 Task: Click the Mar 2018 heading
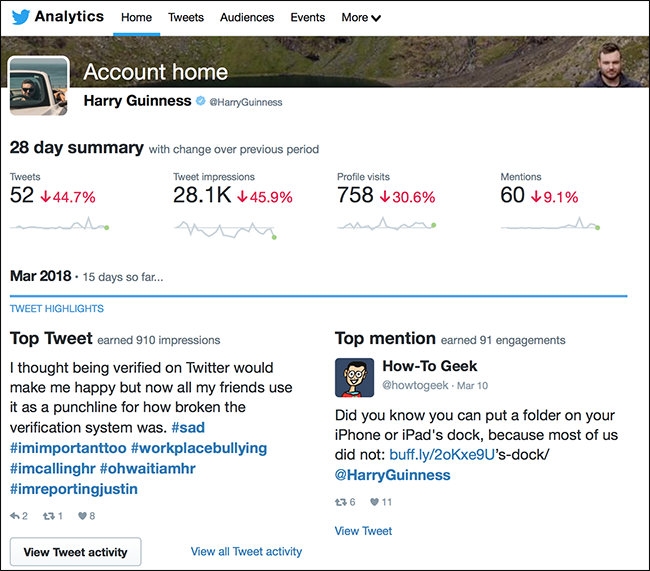pyautogui.click(x=41, y=276)
